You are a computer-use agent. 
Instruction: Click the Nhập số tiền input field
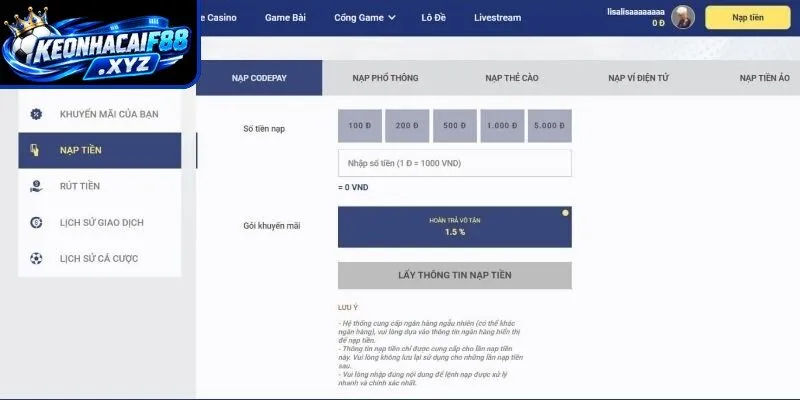(455, 163)
